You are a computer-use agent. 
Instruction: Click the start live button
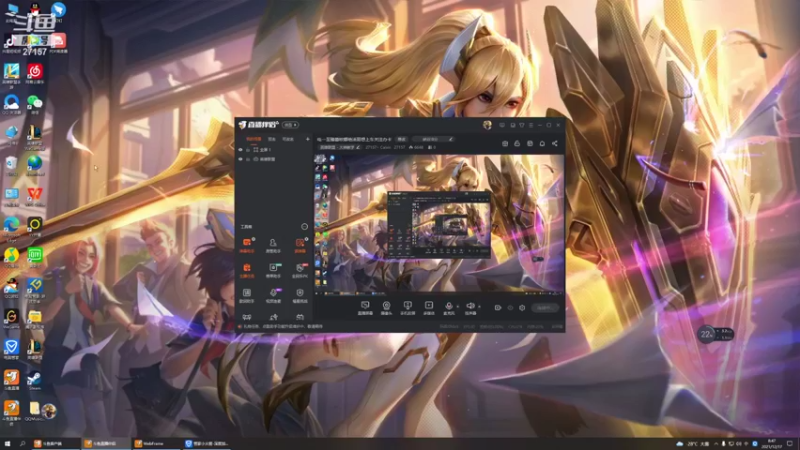click(x=545, y=308)
